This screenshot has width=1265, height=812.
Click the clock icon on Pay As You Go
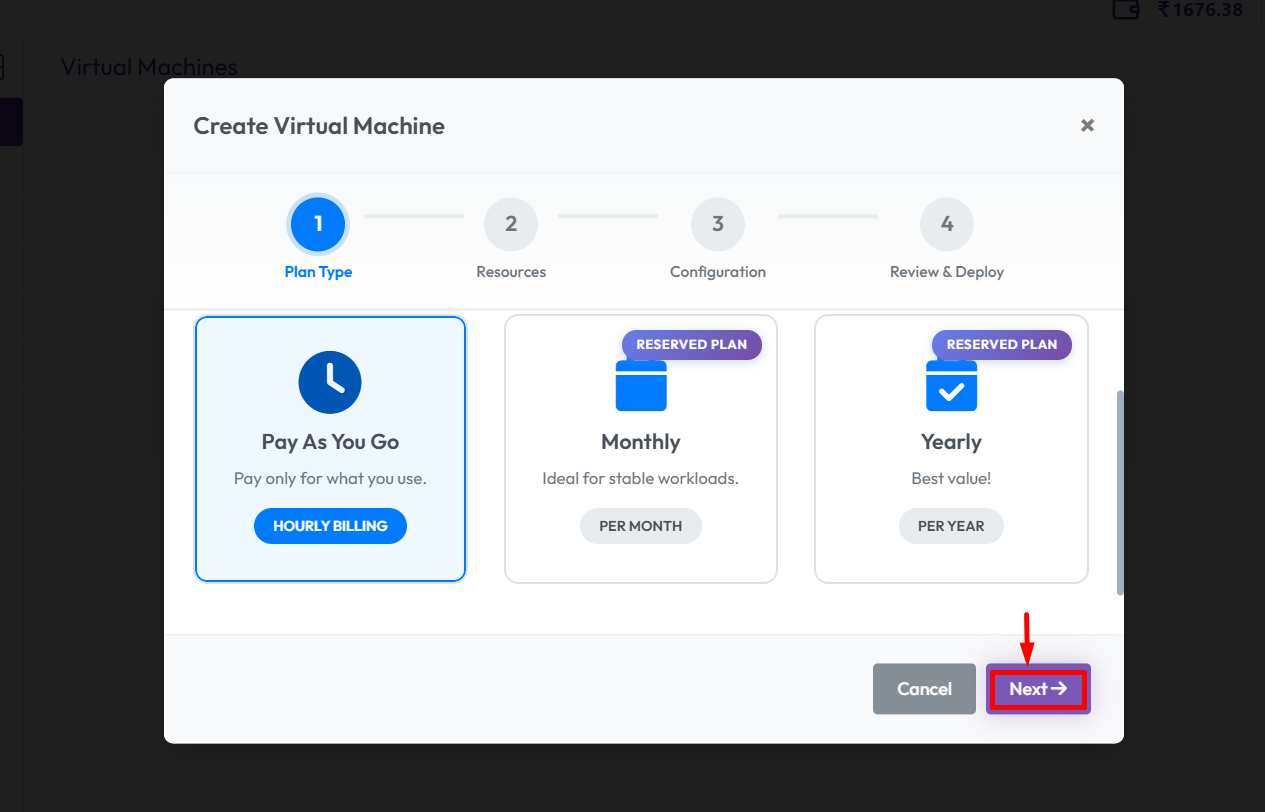[x=330, y=382]
